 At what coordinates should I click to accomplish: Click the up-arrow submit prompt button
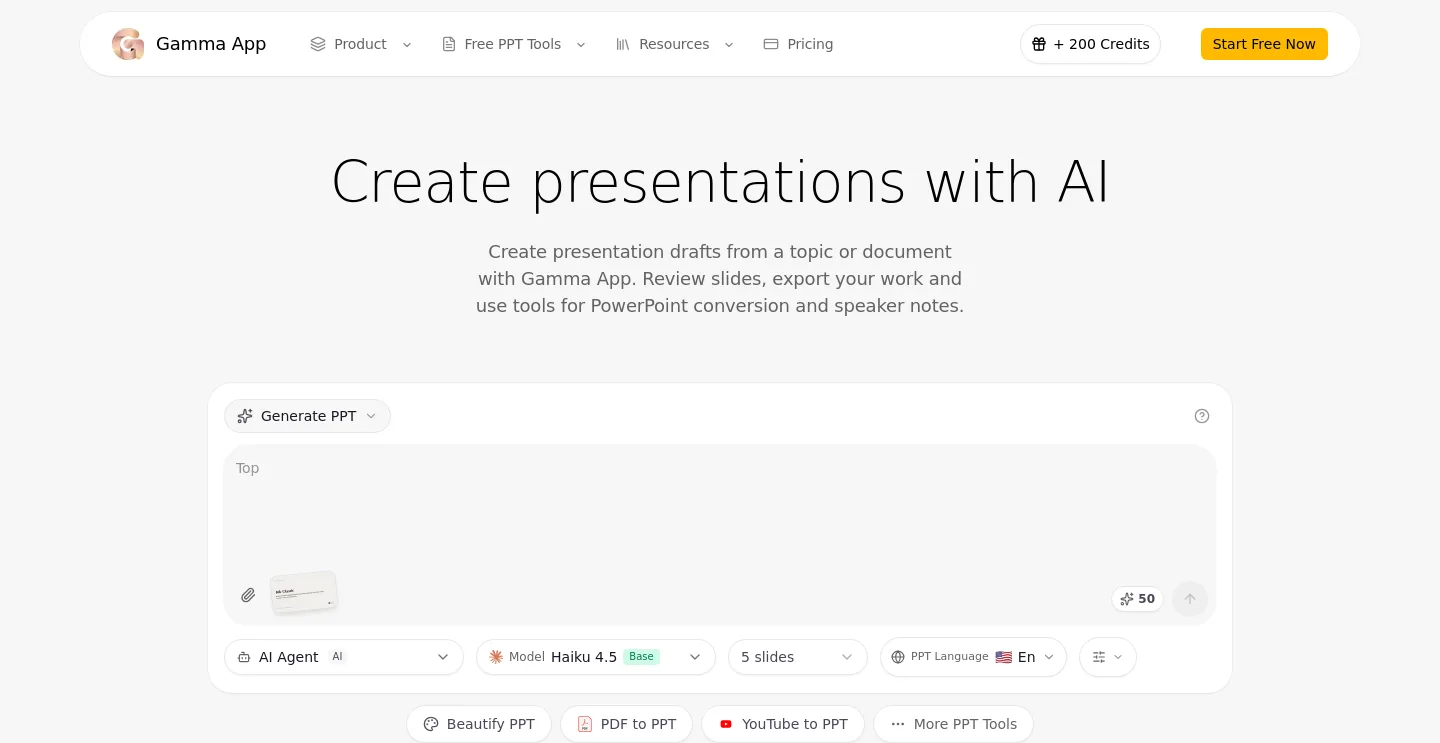click(1190, 599)
